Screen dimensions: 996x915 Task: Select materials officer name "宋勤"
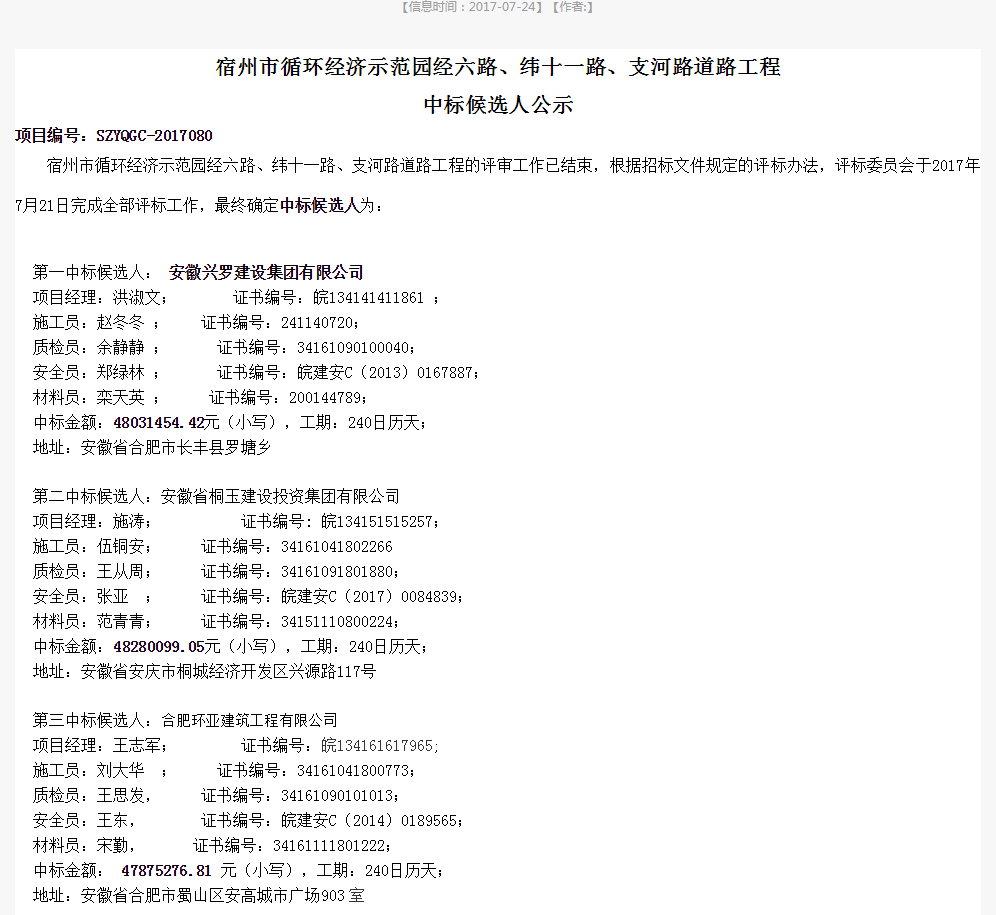tap(112, 846)
